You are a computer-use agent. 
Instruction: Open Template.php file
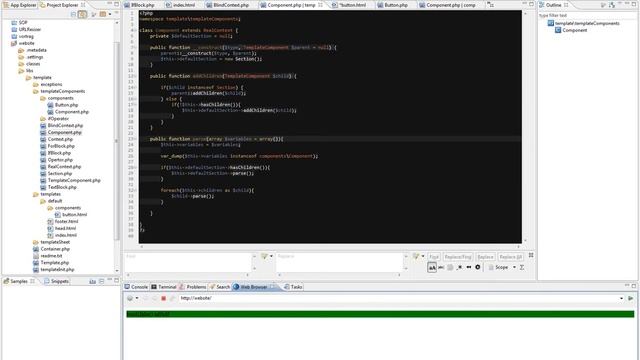(51, 263)
